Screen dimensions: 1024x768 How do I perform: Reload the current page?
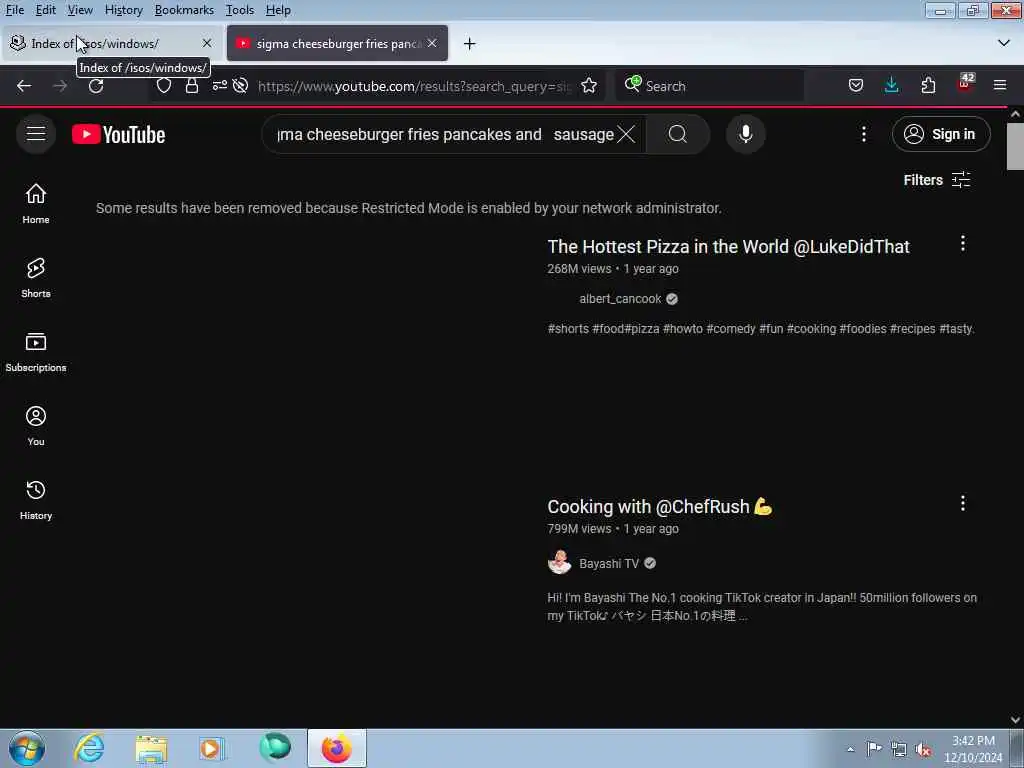click(x=96, y=86)
